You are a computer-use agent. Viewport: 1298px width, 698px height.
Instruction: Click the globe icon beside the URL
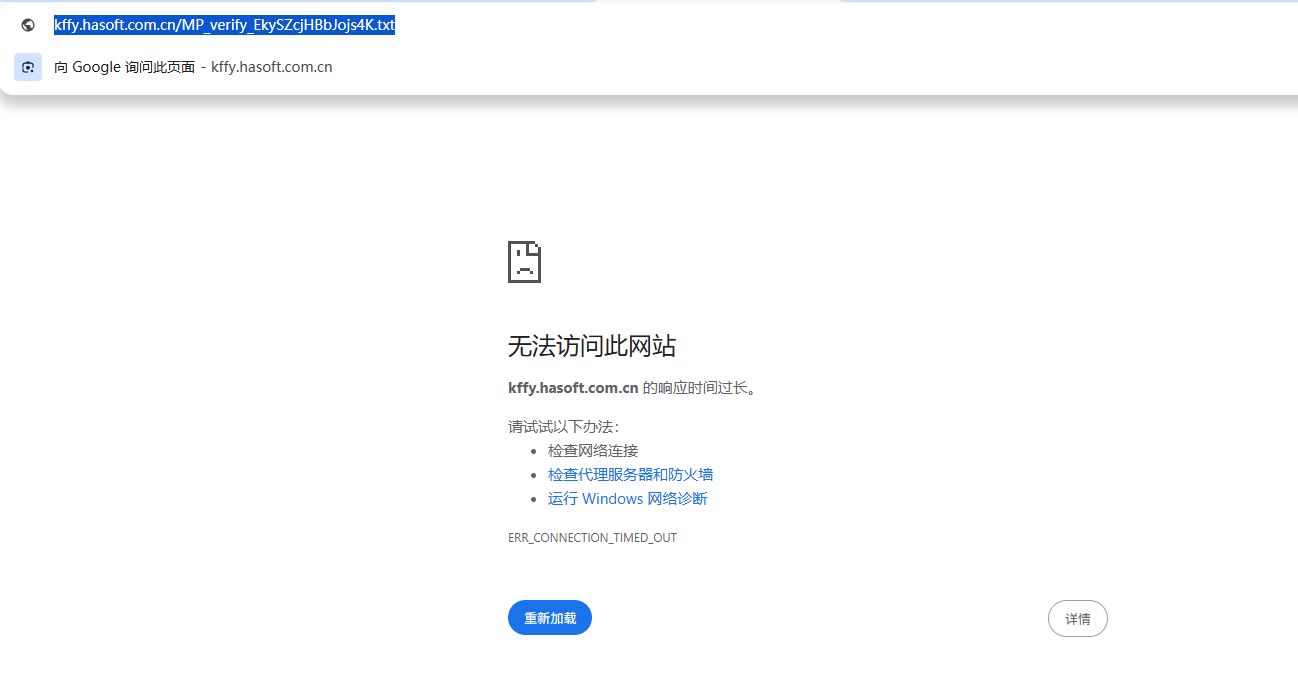(x=28, y=26)
